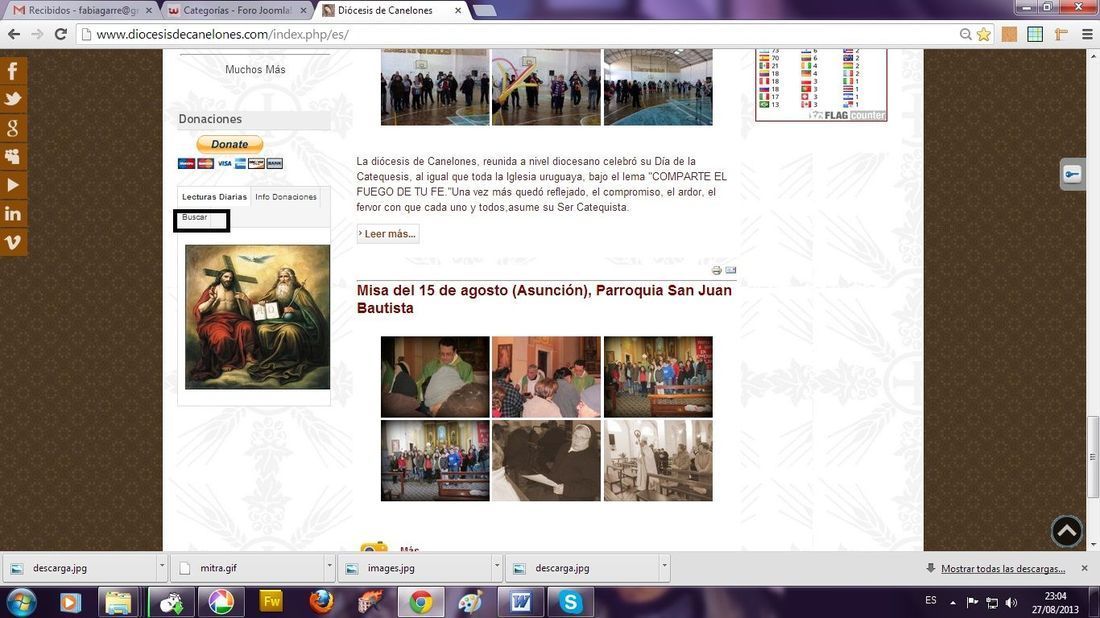The image size is (1100, 618).
Task: Select the Lecturas Diarias tab
Action: tap(214, 197)
